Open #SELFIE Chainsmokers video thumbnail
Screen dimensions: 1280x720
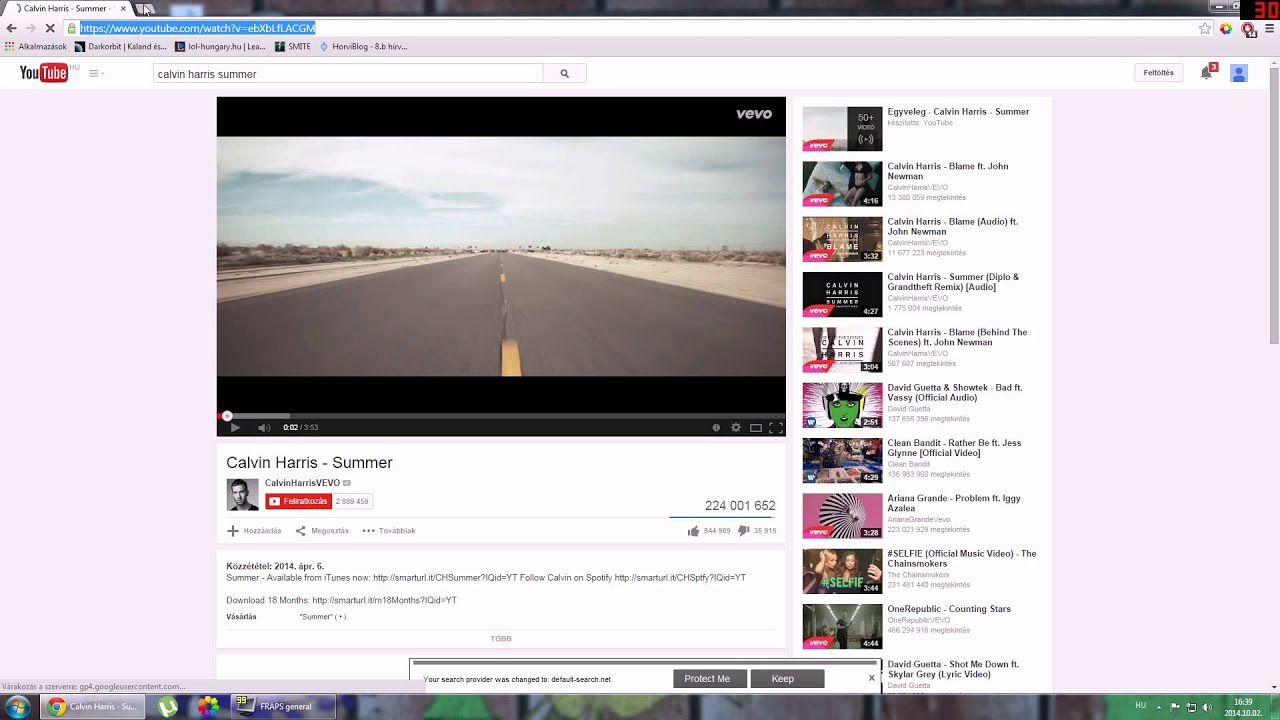pos(842,571)
